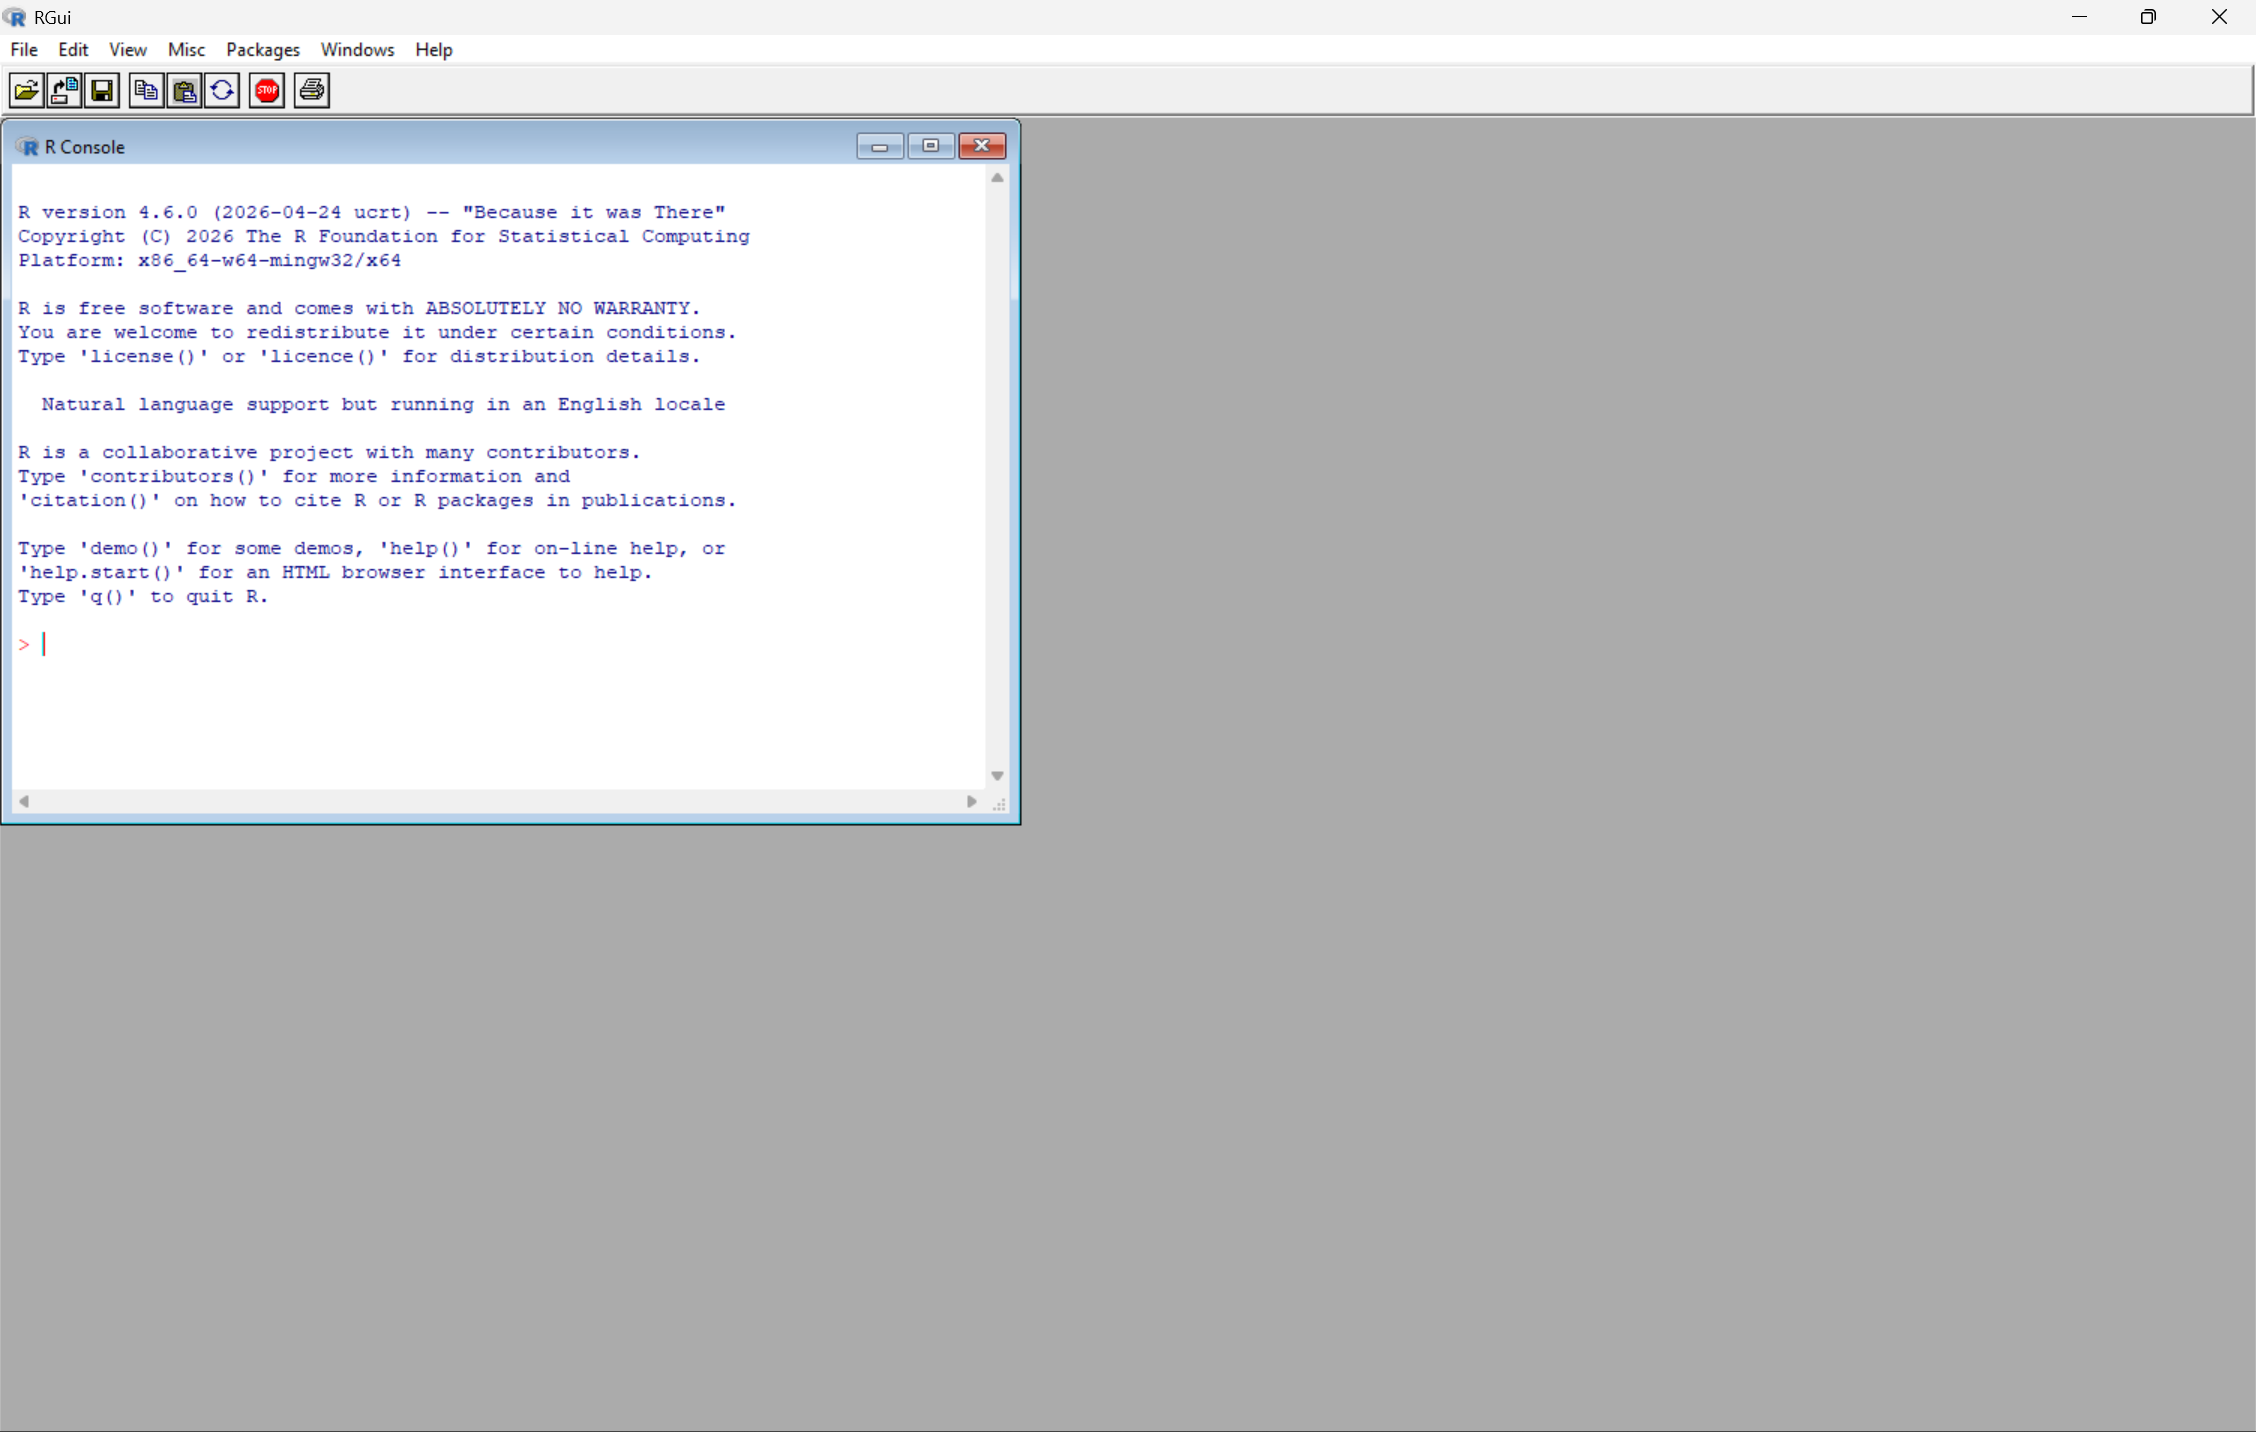Click the console scroll up arrow

[x=997, y=178]
